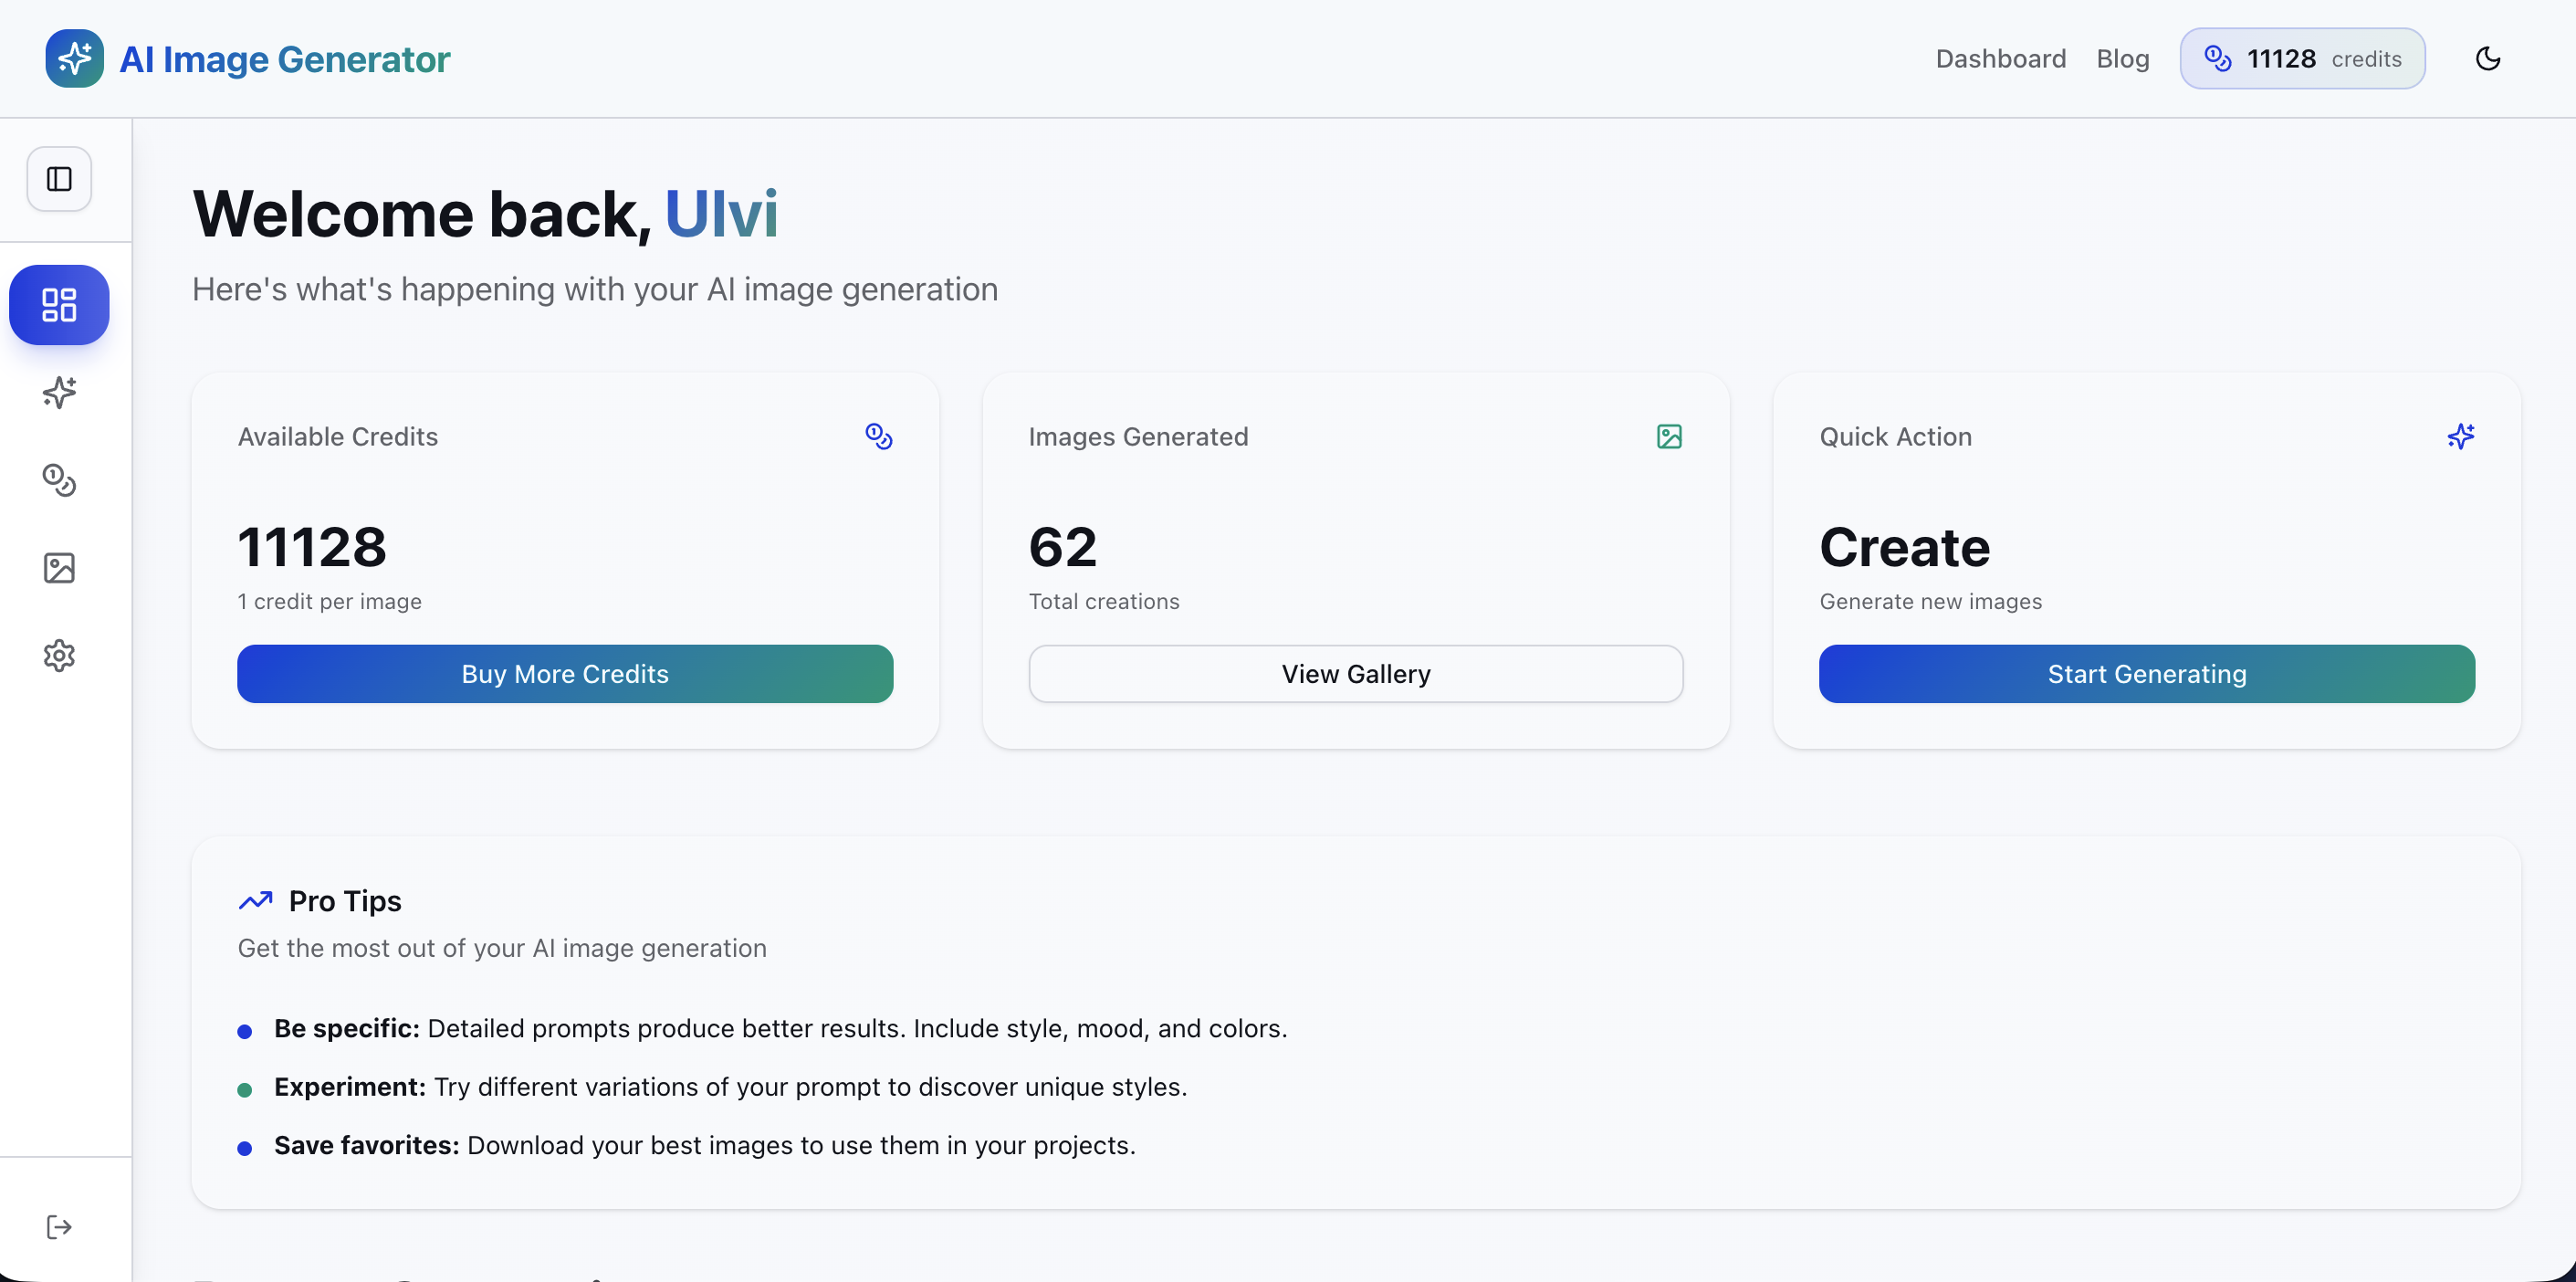Toggle dark mode with the moon icon

click(2487, 59)
